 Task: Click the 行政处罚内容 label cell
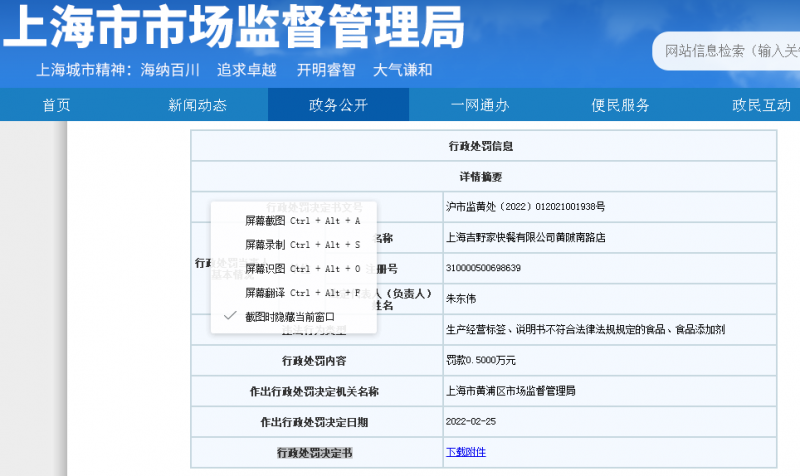pos(317,361)
